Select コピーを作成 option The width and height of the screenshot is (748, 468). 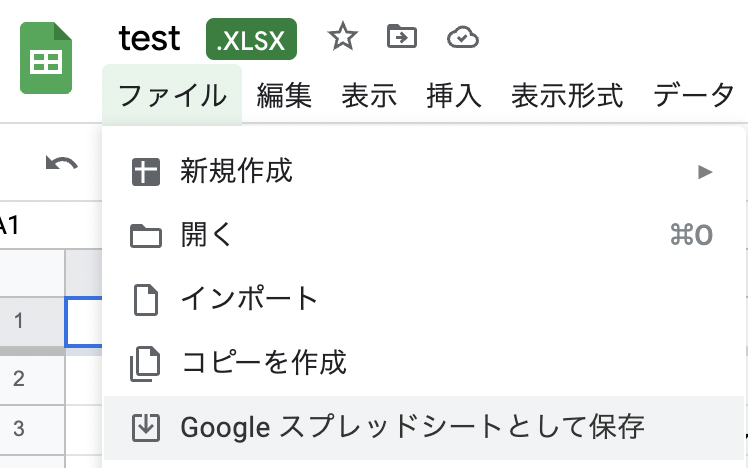(x=424, y=363)
